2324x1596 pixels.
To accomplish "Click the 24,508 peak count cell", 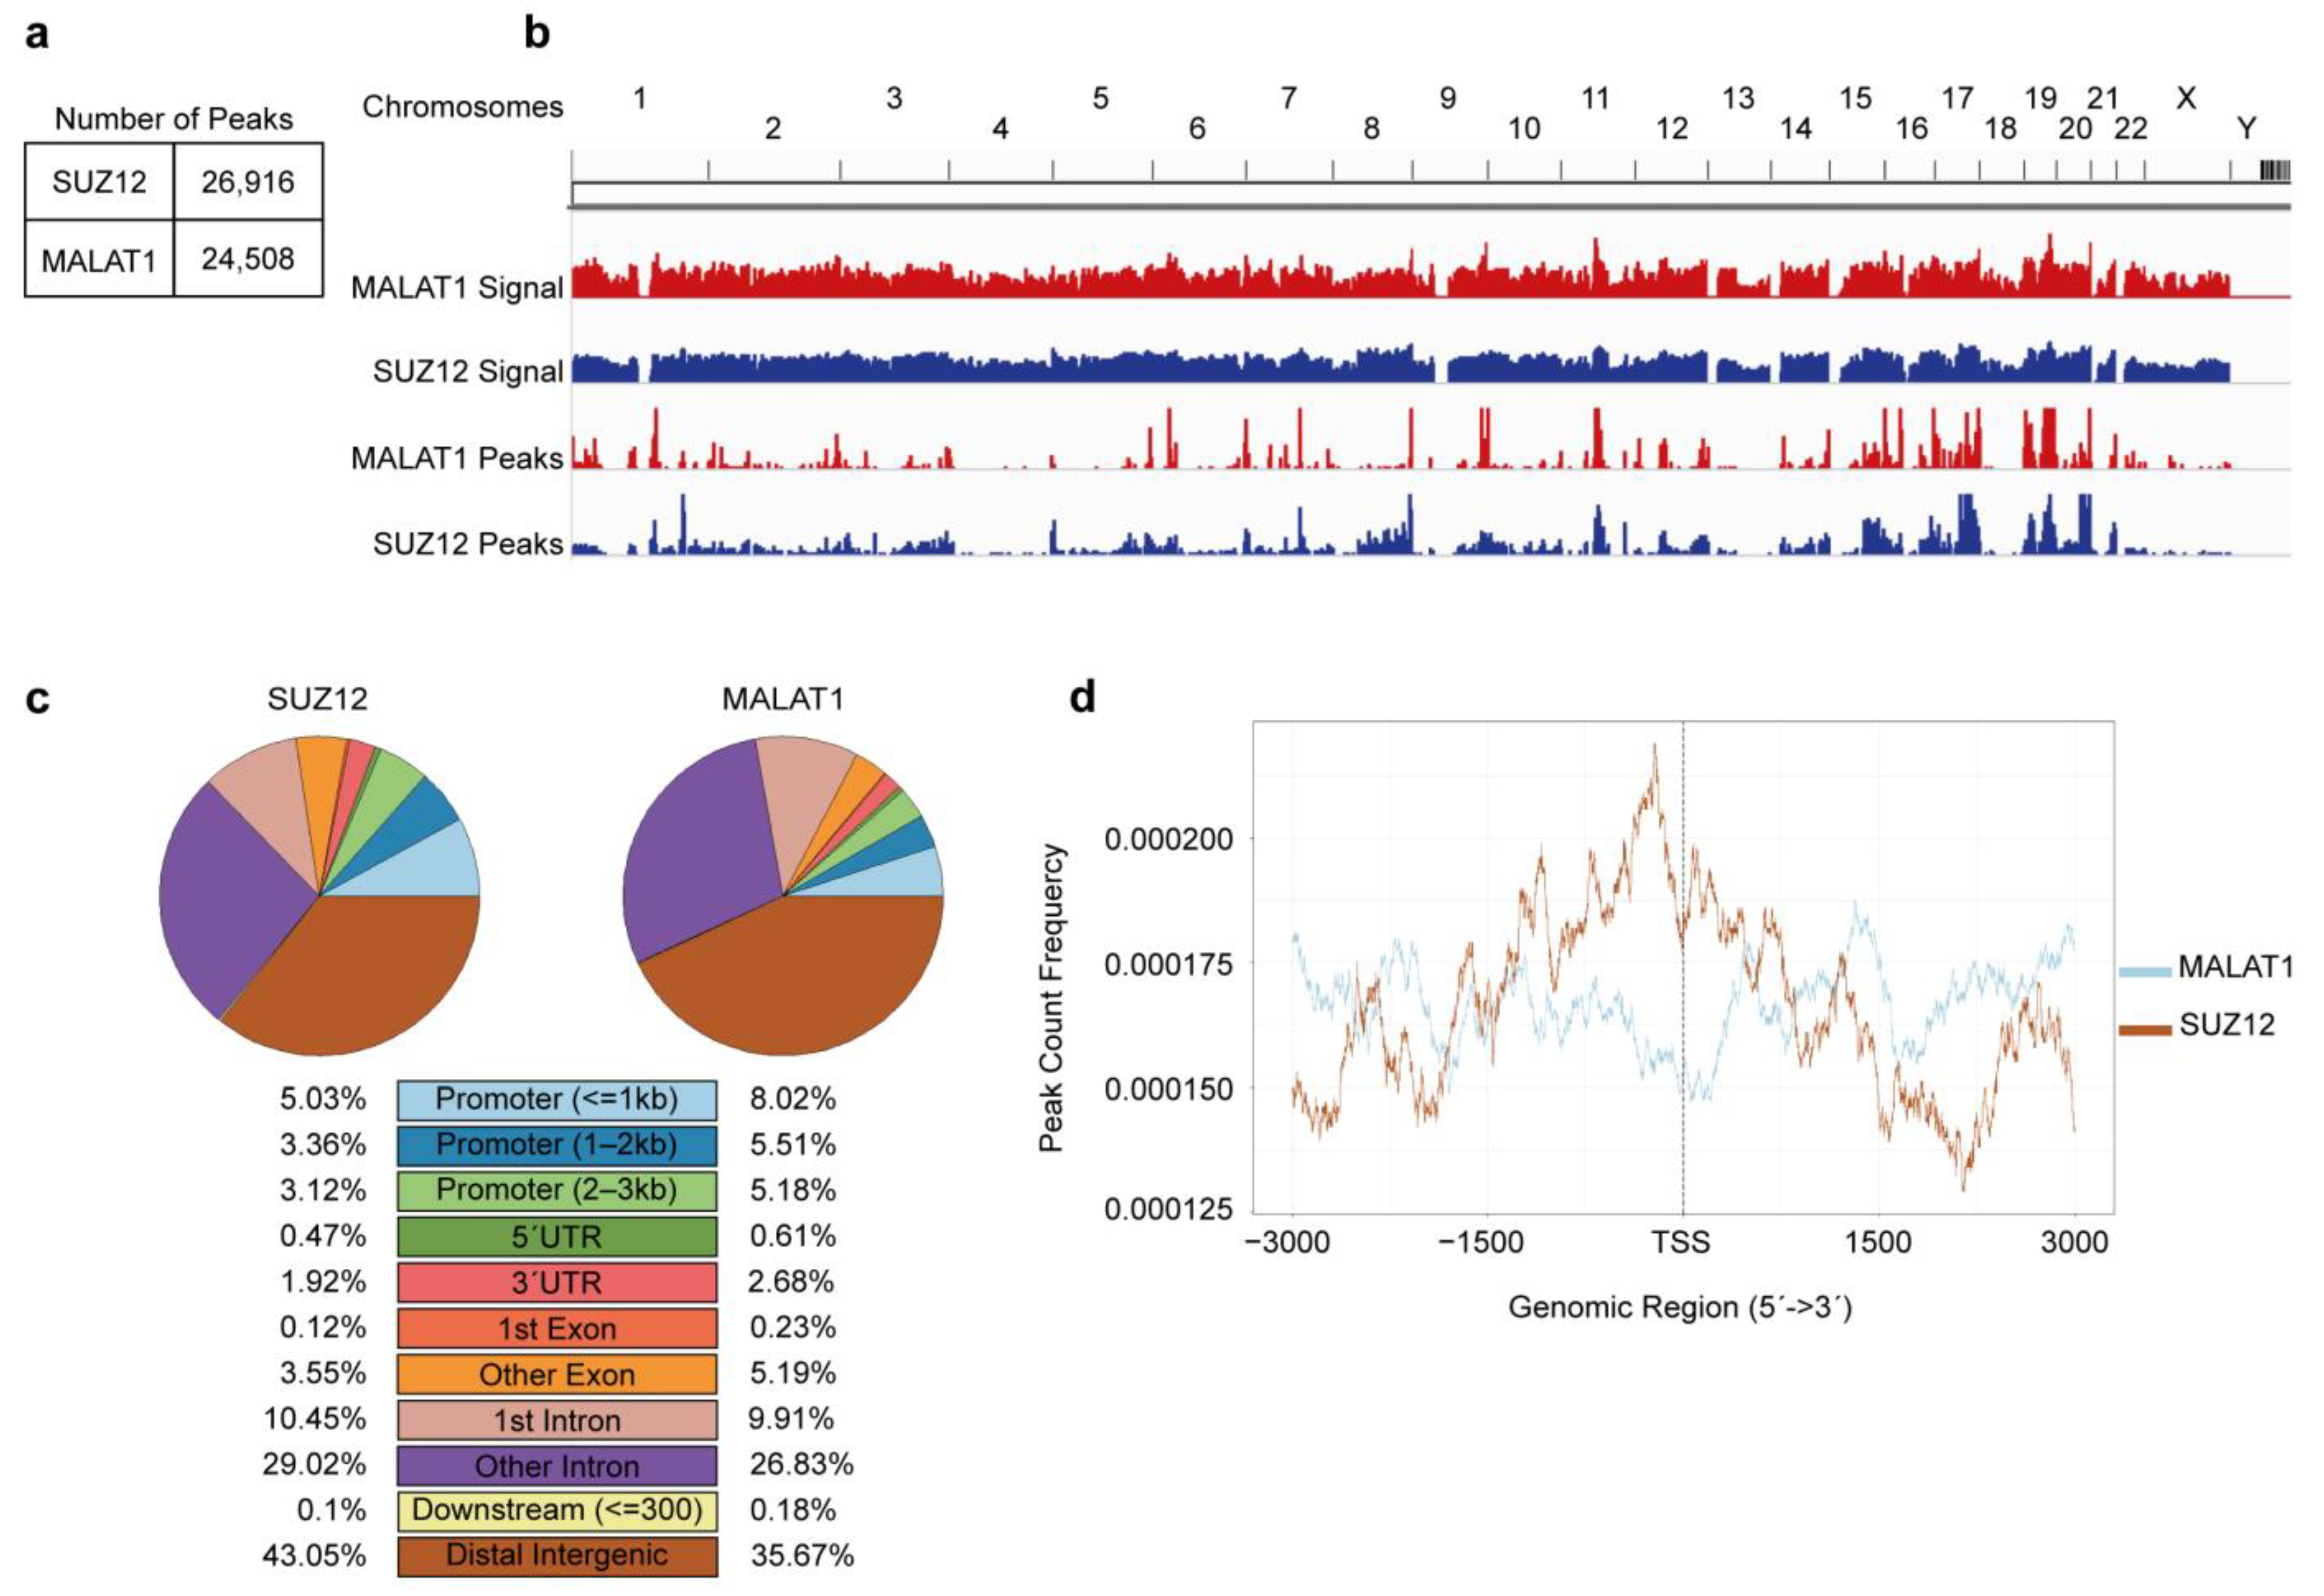I will [x=248, y=259].
